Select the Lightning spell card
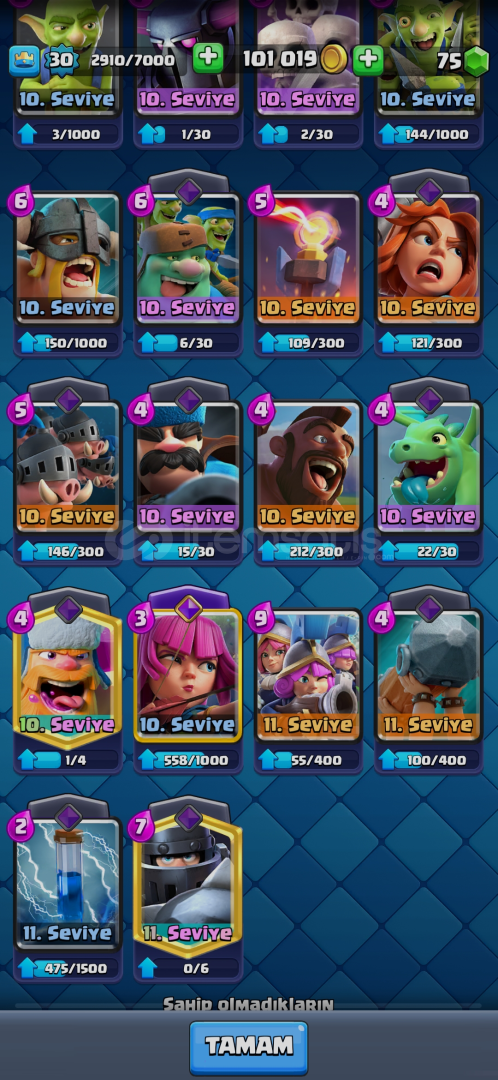 tap(68, 884)
